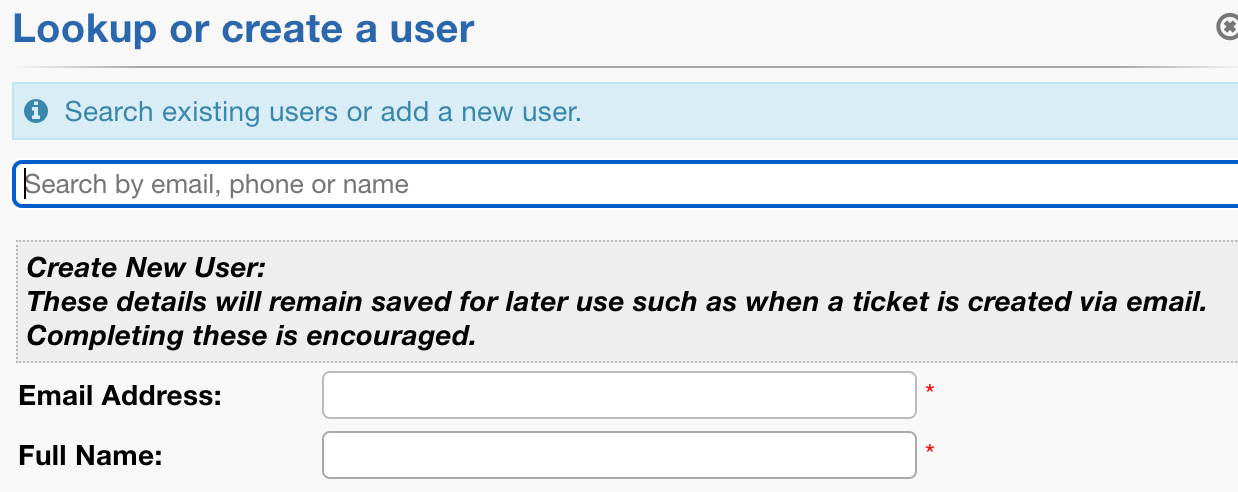Click into the Full Name text field
Viewport: 1238px width, 492px height.
[x=619, y=455]
